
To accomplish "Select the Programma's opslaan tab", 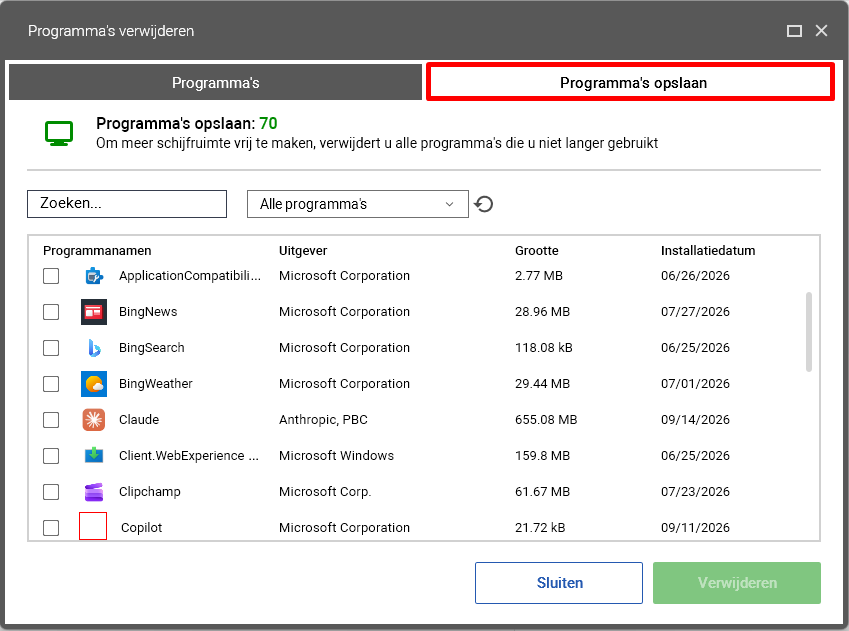I will pyautogui.click(x=630, y=82).
